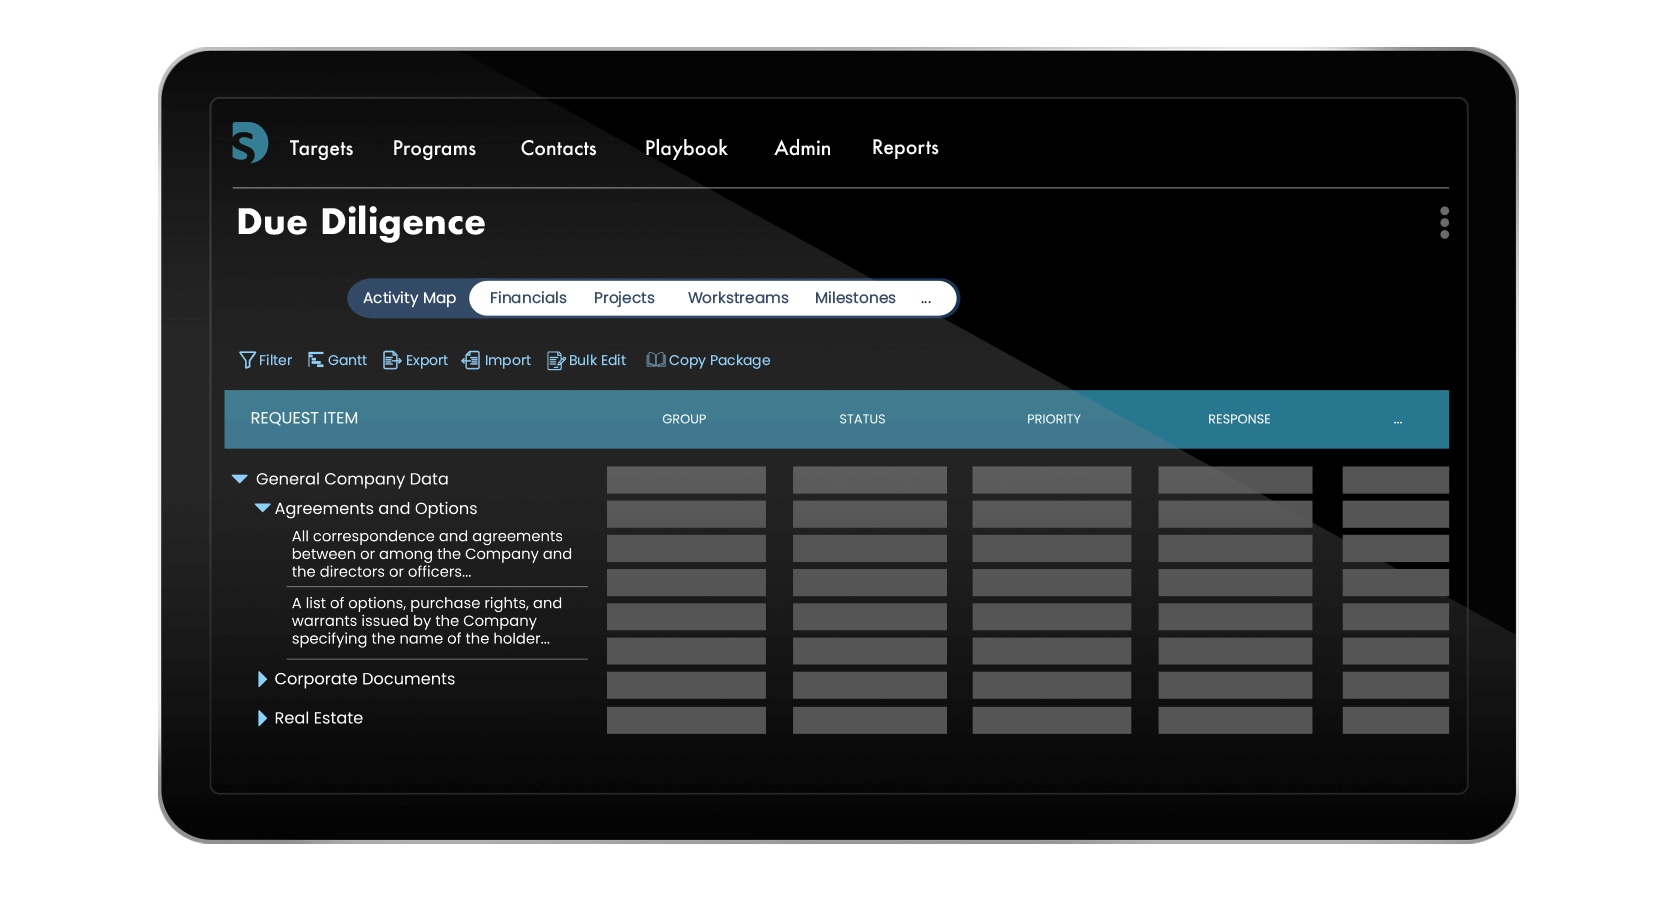The height and width of the screenshot is (900, 1674).
Task: Open the Reports menu
Action: (905, 148)
